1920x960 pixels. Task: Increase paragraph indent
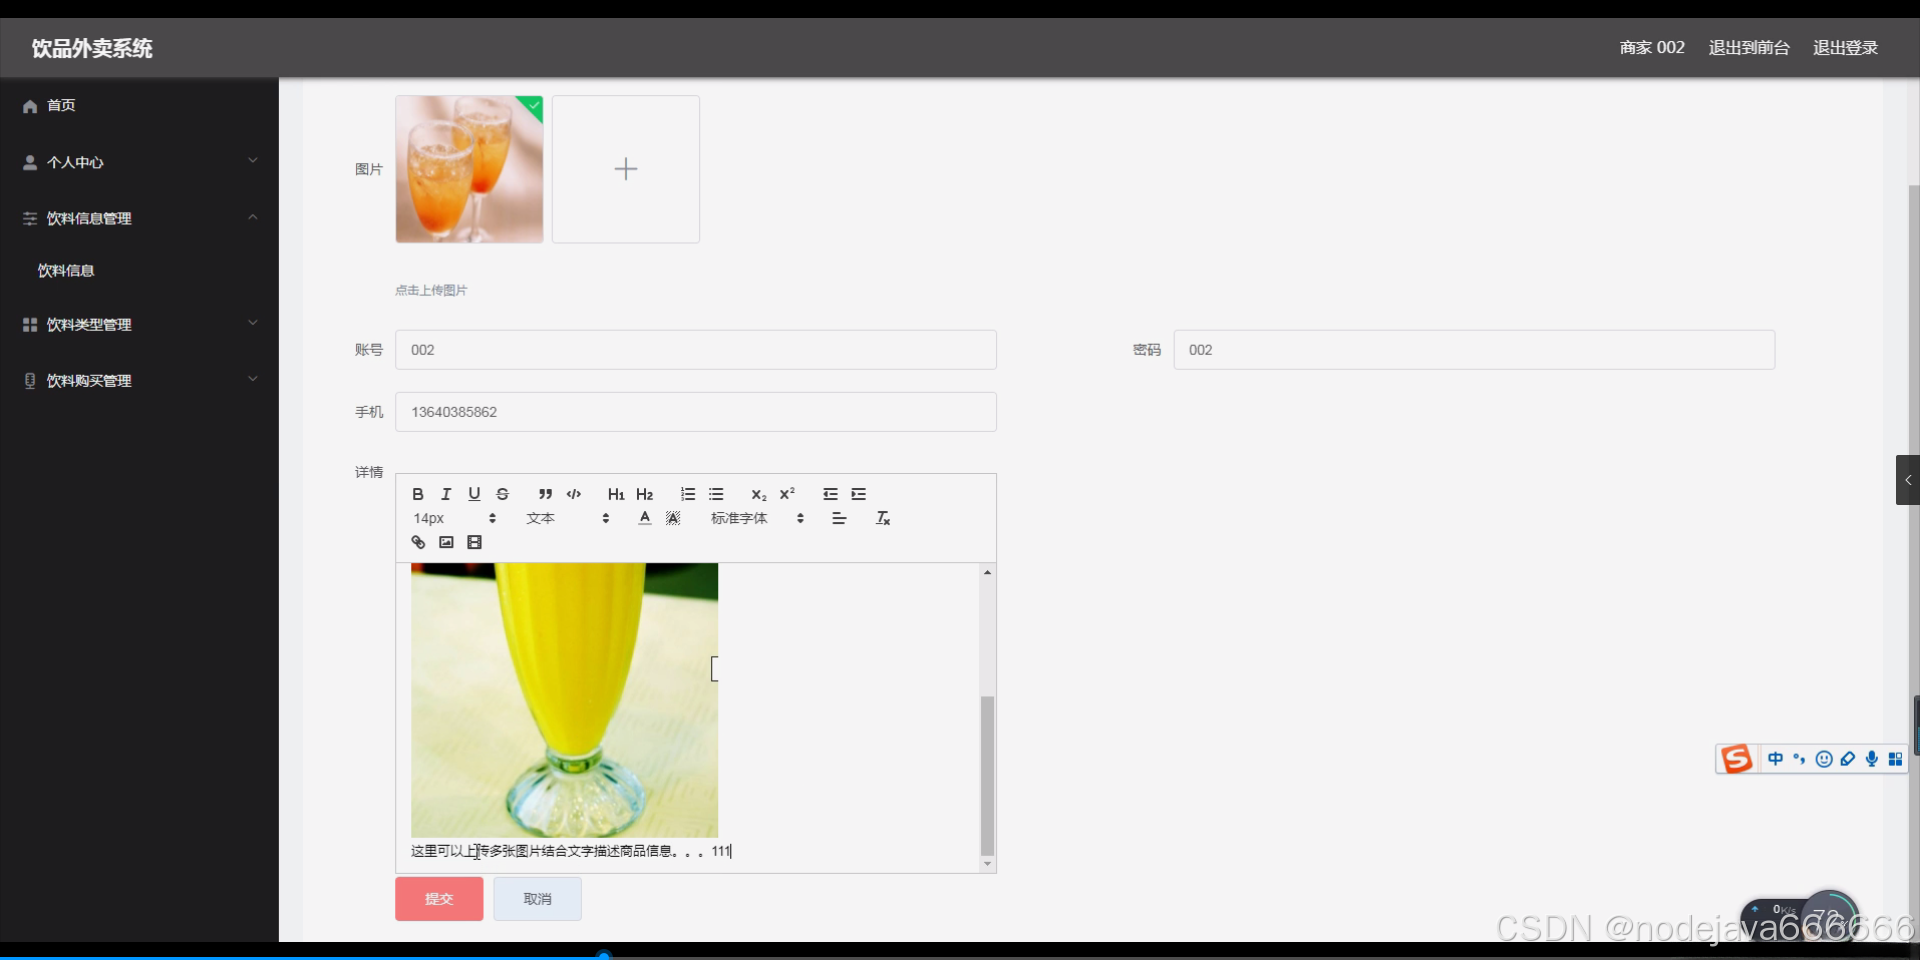858,494
